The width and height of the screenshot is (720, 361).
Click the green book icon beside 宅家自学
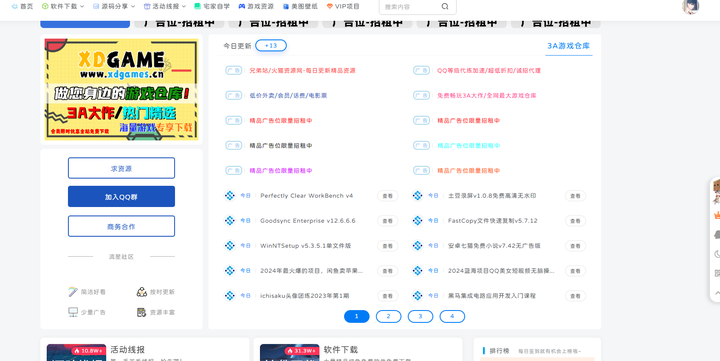pyautogui.click(x=197, y=6)
